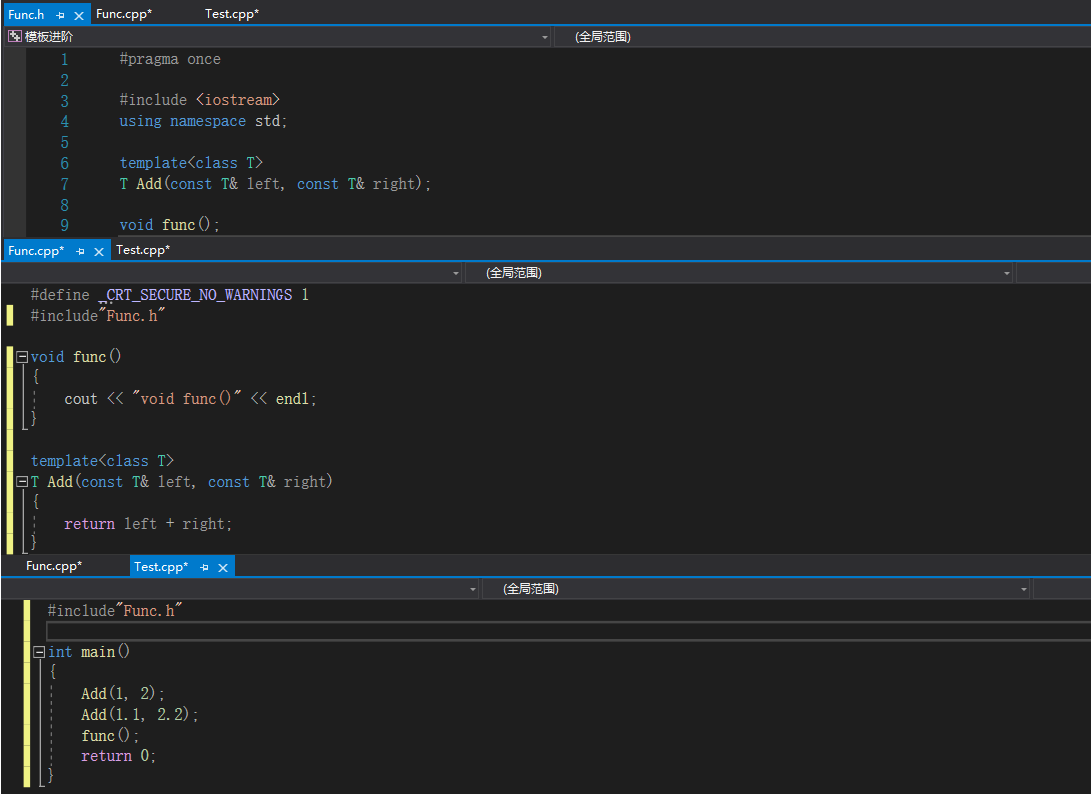Click the pin icon on the active Test.cpp* tab
This screenshot has width=1091, height=794.
coord(205,567)
